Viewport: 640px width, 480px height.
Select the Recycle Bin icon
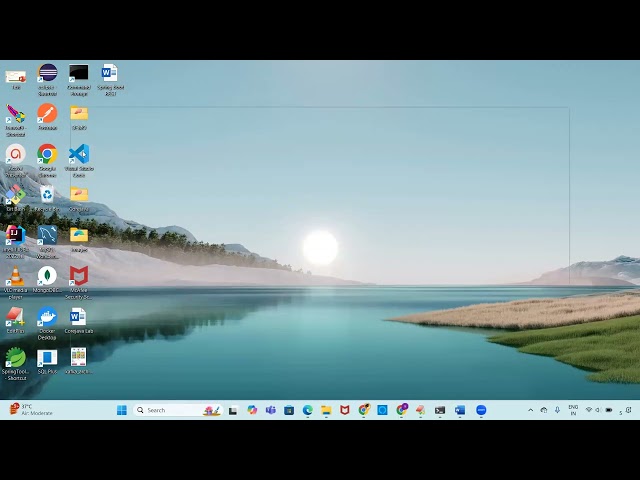(47, 198)
